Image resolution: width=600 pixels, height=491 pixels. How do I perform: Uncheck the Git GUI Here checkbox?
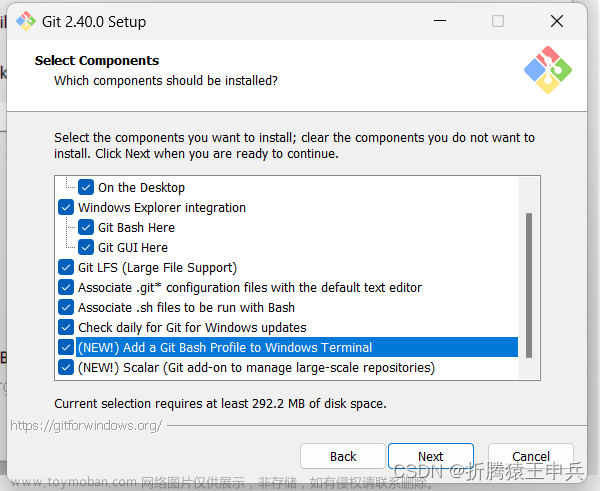(86, 247)
